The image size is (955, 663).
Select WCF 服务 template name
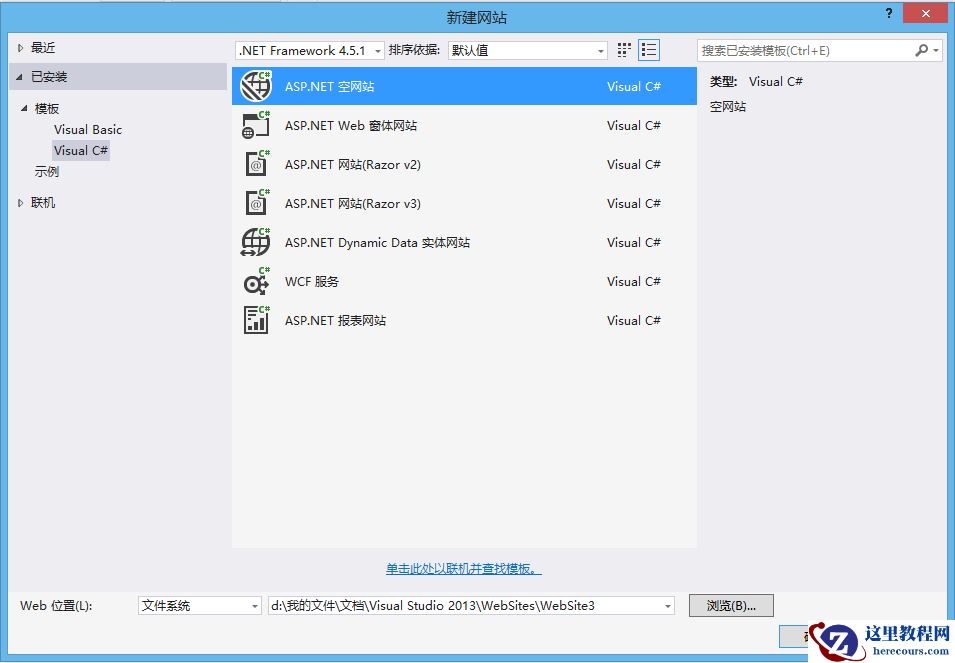(311, 281)
